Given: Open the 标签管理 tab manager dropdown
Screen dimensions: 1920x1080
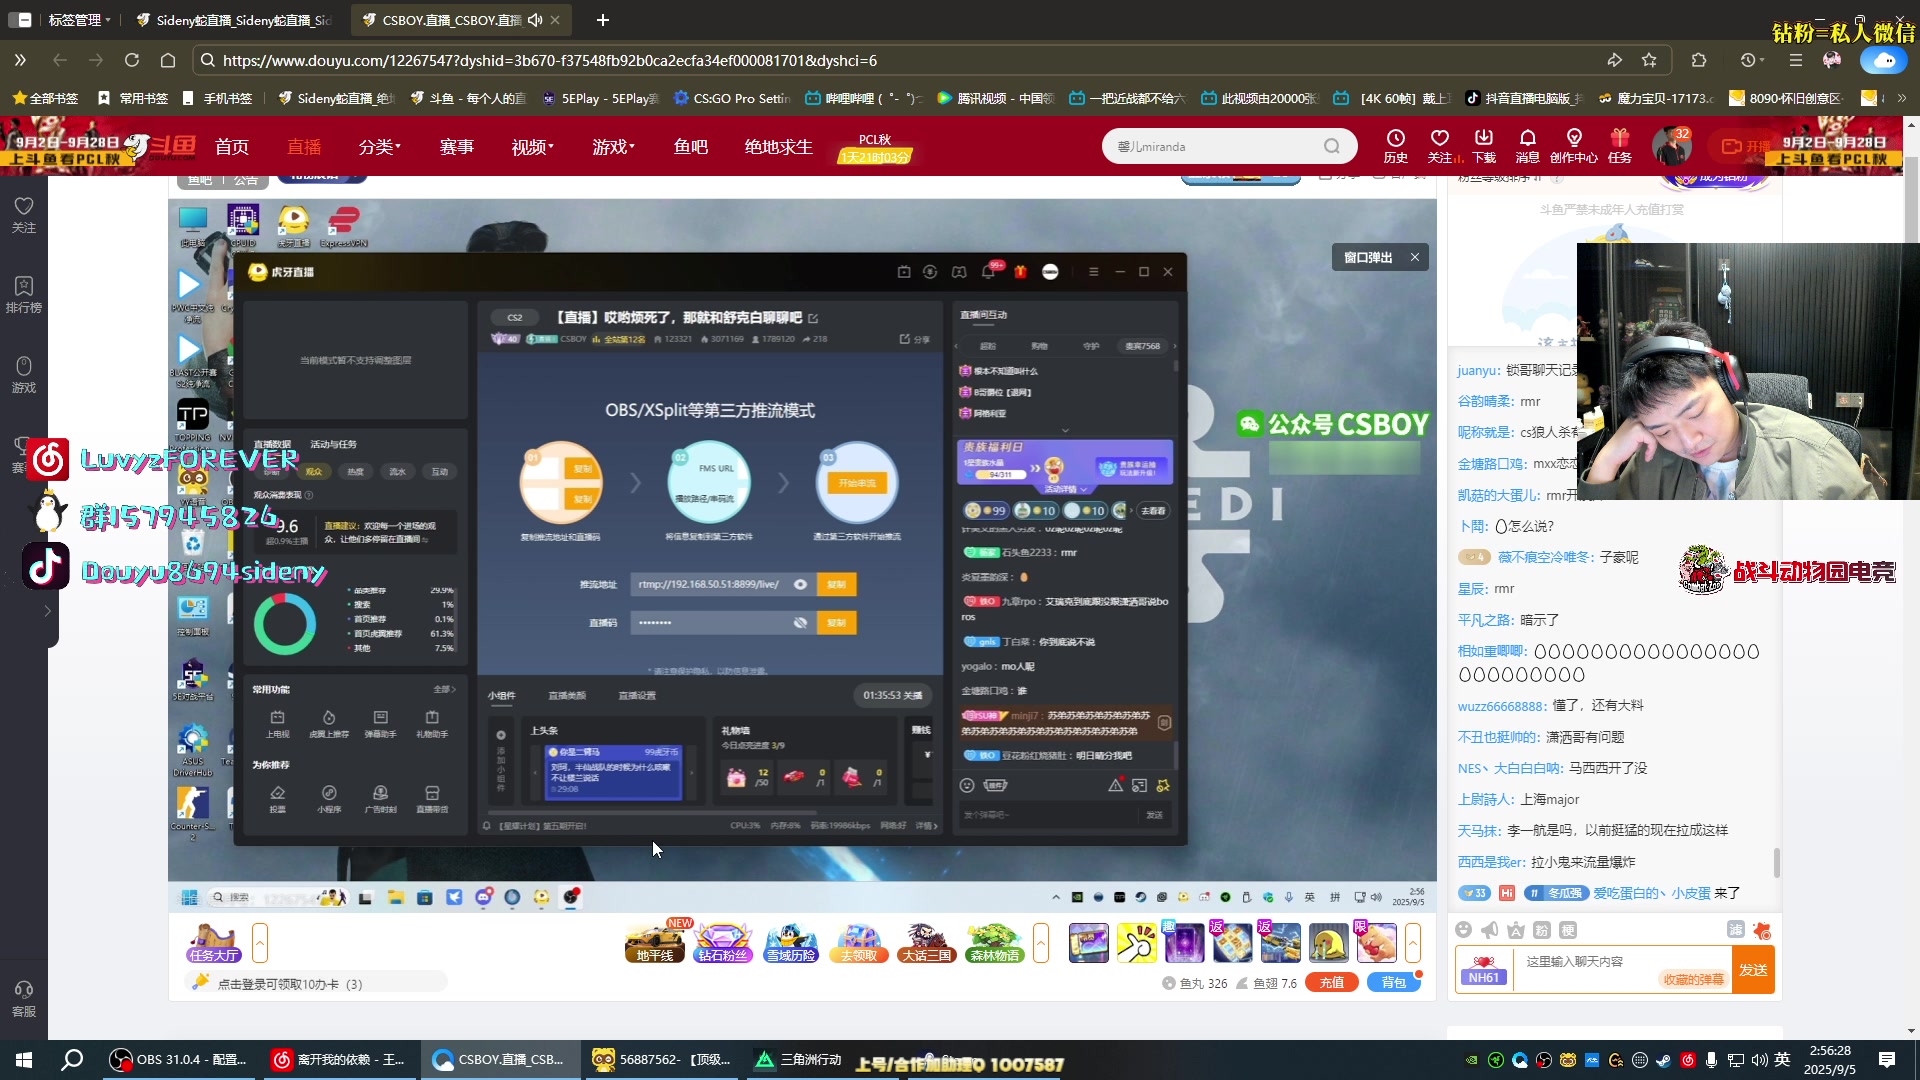Looking at the screenshot, I should (79, 20).
